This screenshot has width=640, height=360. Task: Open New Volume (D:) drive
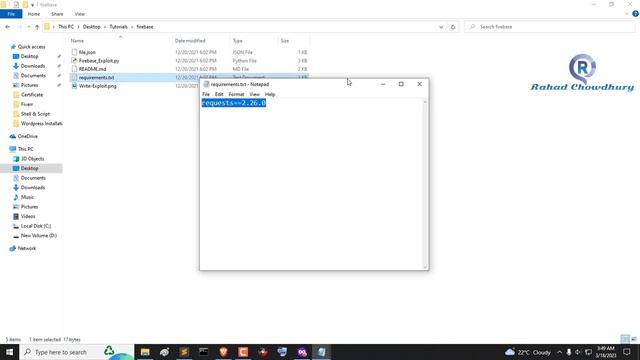tap(35, 236)
